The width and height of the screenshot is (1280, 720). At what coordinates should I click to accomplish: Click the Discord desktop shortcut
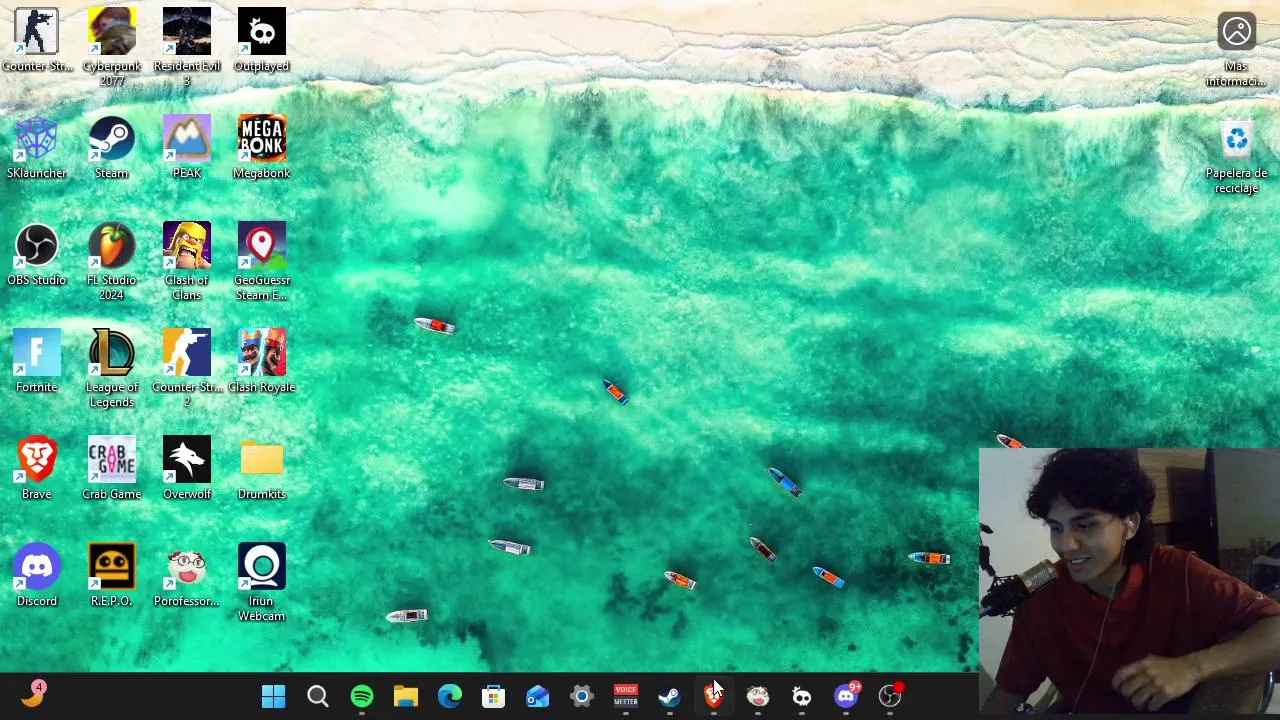pyautogui.click(x=37, y=575)
